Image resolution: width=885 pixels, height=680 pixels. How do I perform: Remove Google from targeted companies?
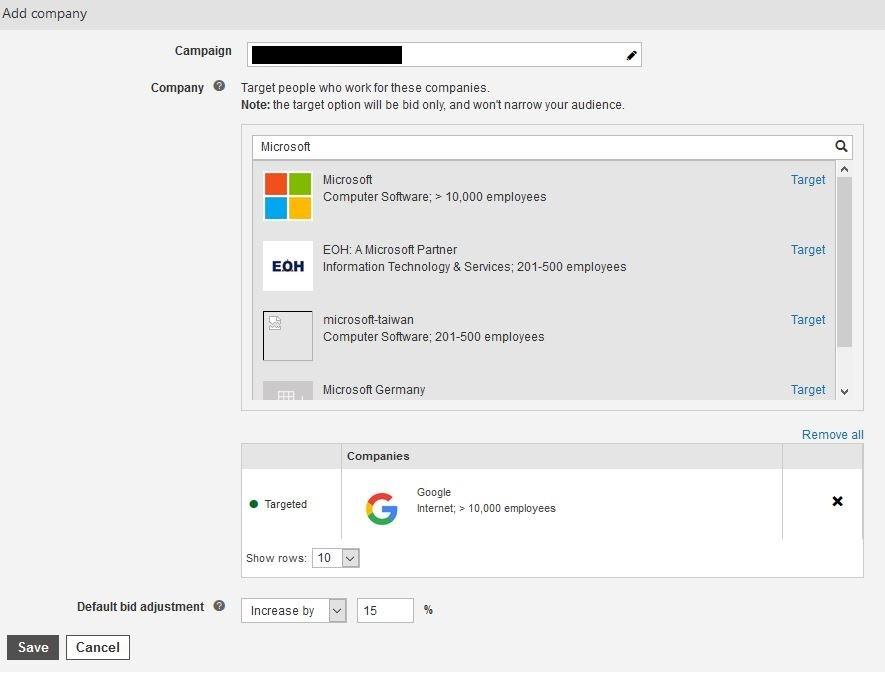point(838,501)
